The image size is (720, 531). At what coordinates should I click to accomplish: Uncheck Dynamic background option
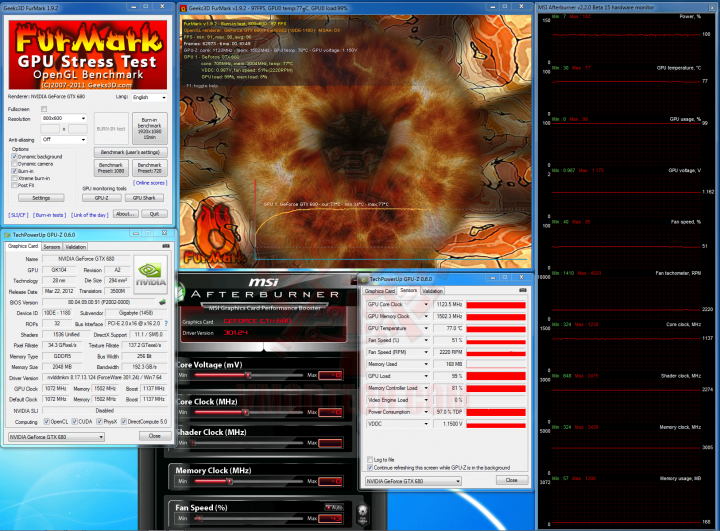point(14,157)
